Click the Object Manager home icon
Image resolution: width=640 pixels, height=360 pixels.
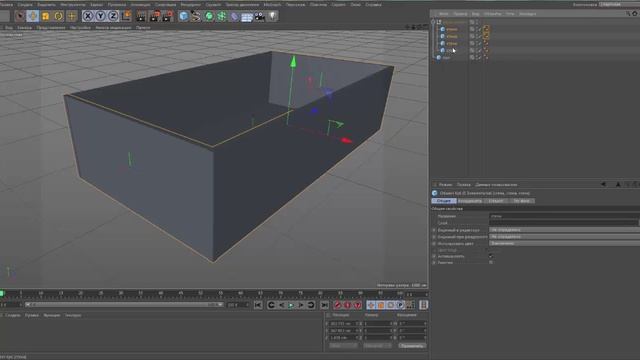(635, 14)
